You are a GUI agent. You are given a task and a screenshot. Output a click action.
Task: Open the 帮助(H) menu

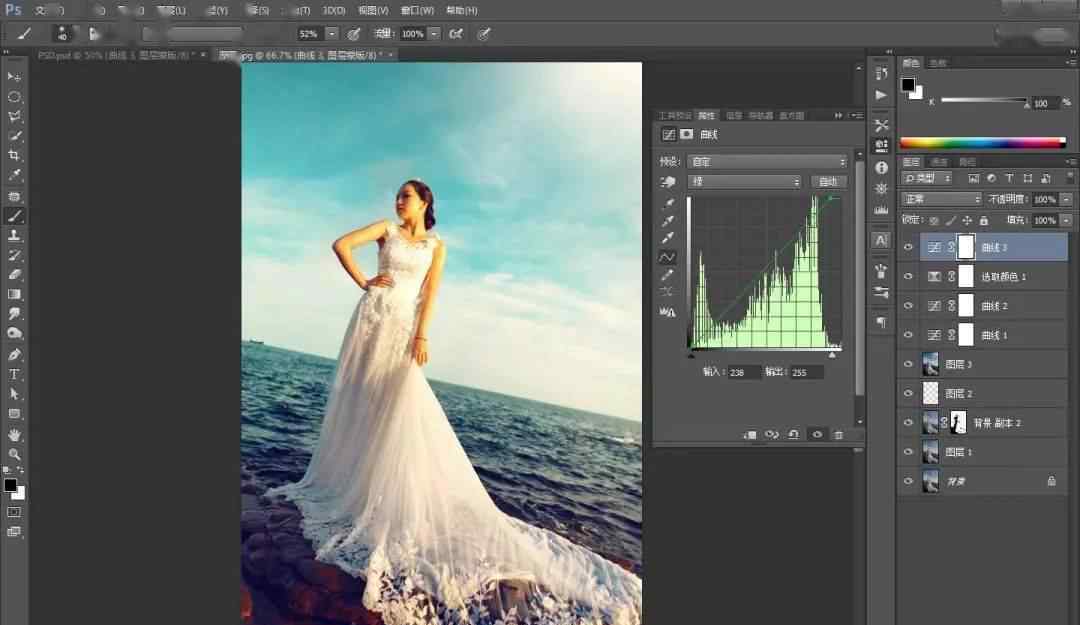click(461, 10)
